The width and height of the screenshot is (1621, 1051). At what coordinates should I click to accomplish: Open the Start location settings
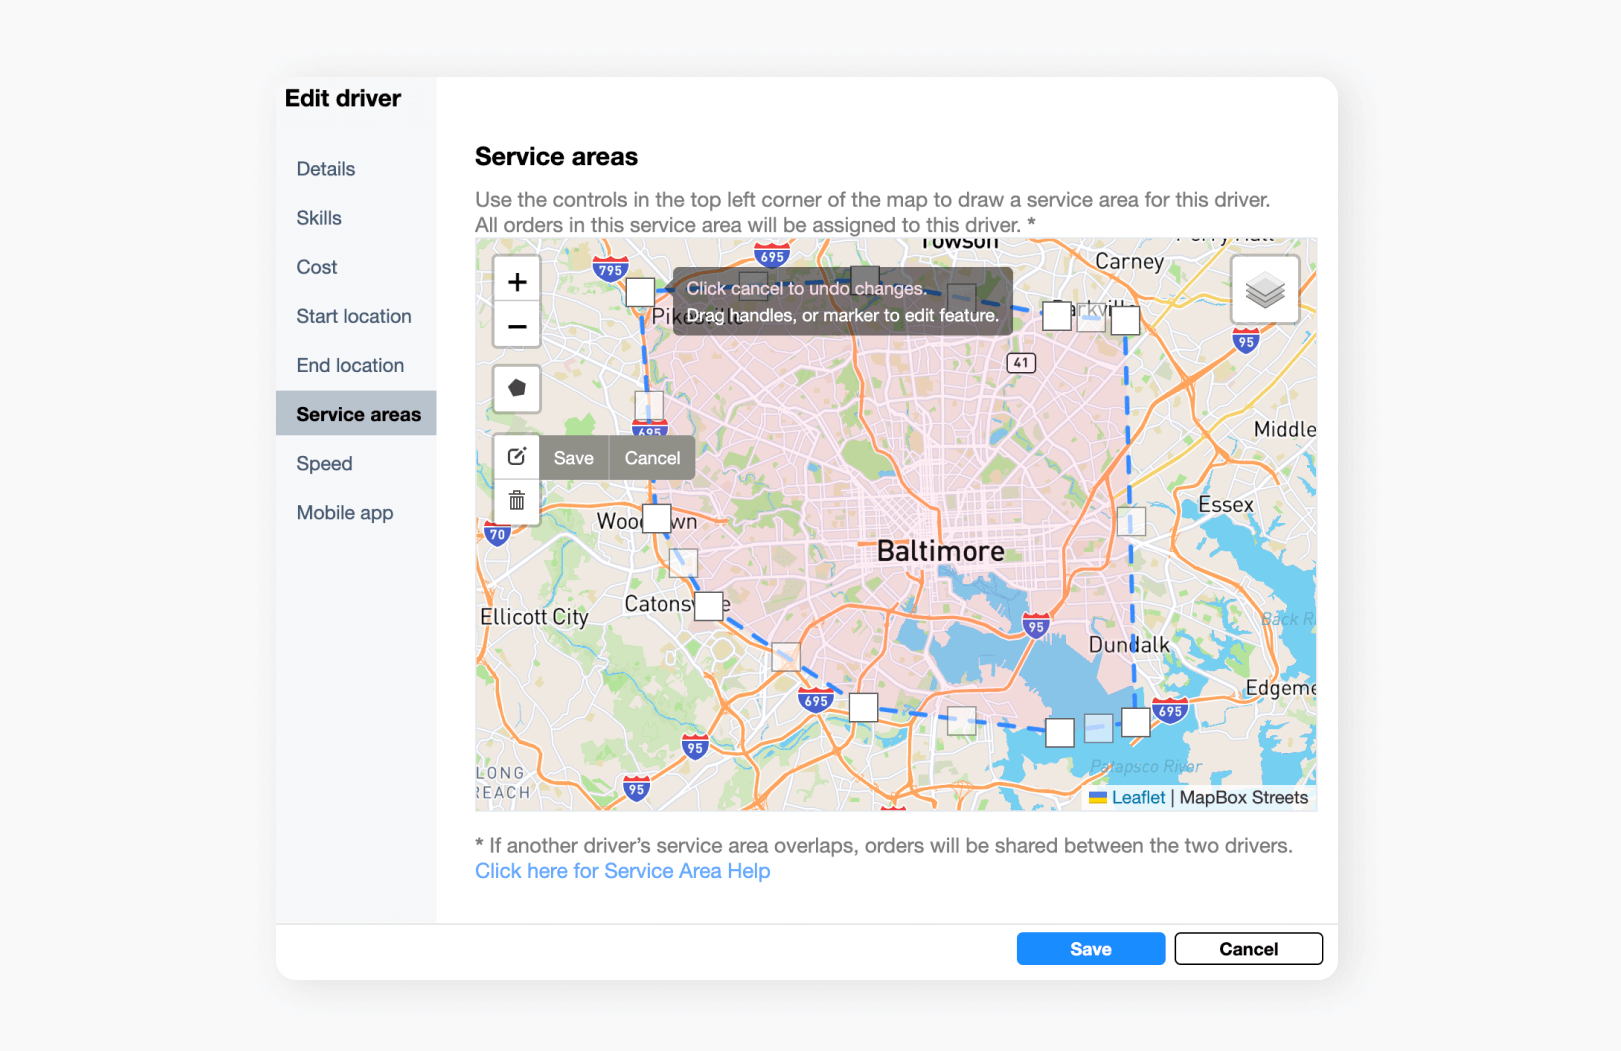(x=353, y=316)
